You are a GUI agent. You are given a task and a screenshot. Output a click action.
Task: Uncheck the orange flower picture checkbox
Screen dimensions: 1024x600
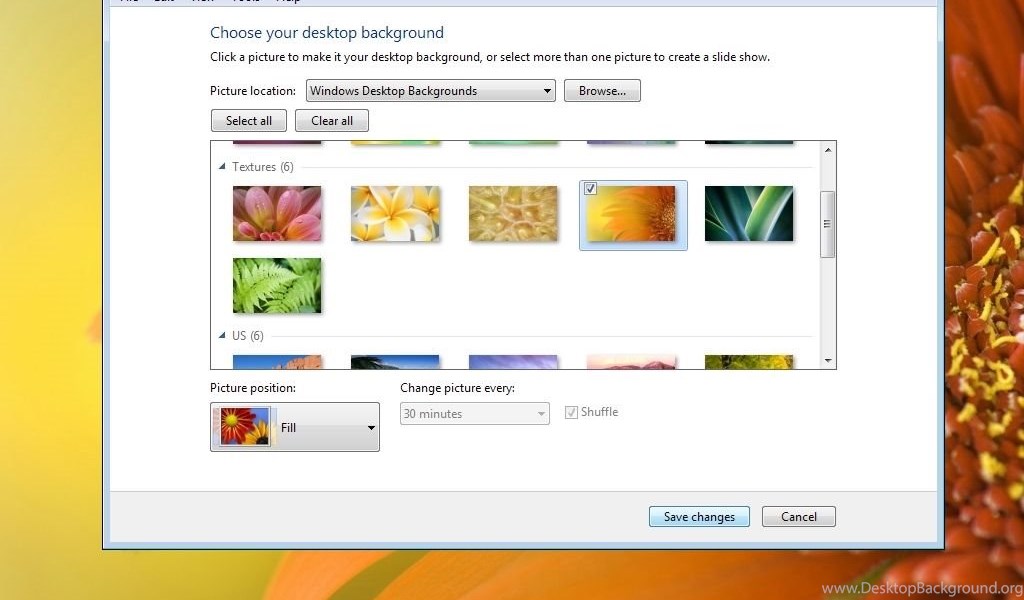590,189
